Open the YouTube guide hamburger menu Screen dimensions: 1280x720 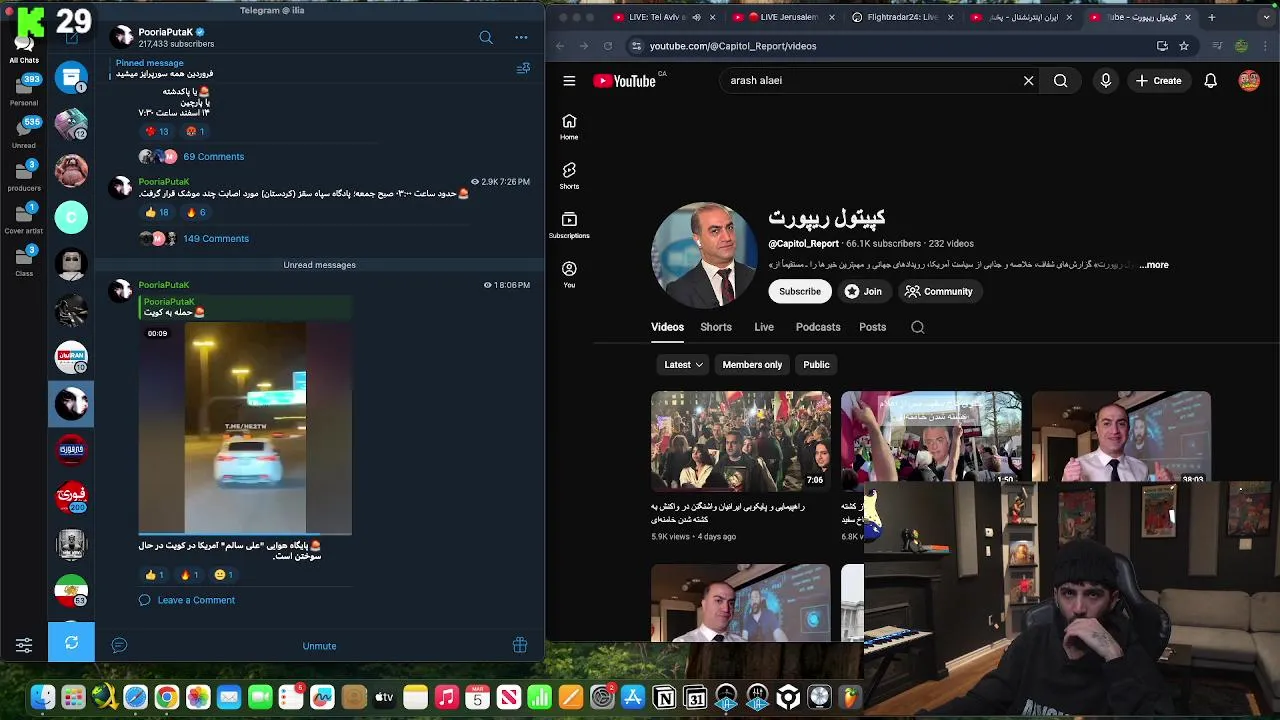569,81
